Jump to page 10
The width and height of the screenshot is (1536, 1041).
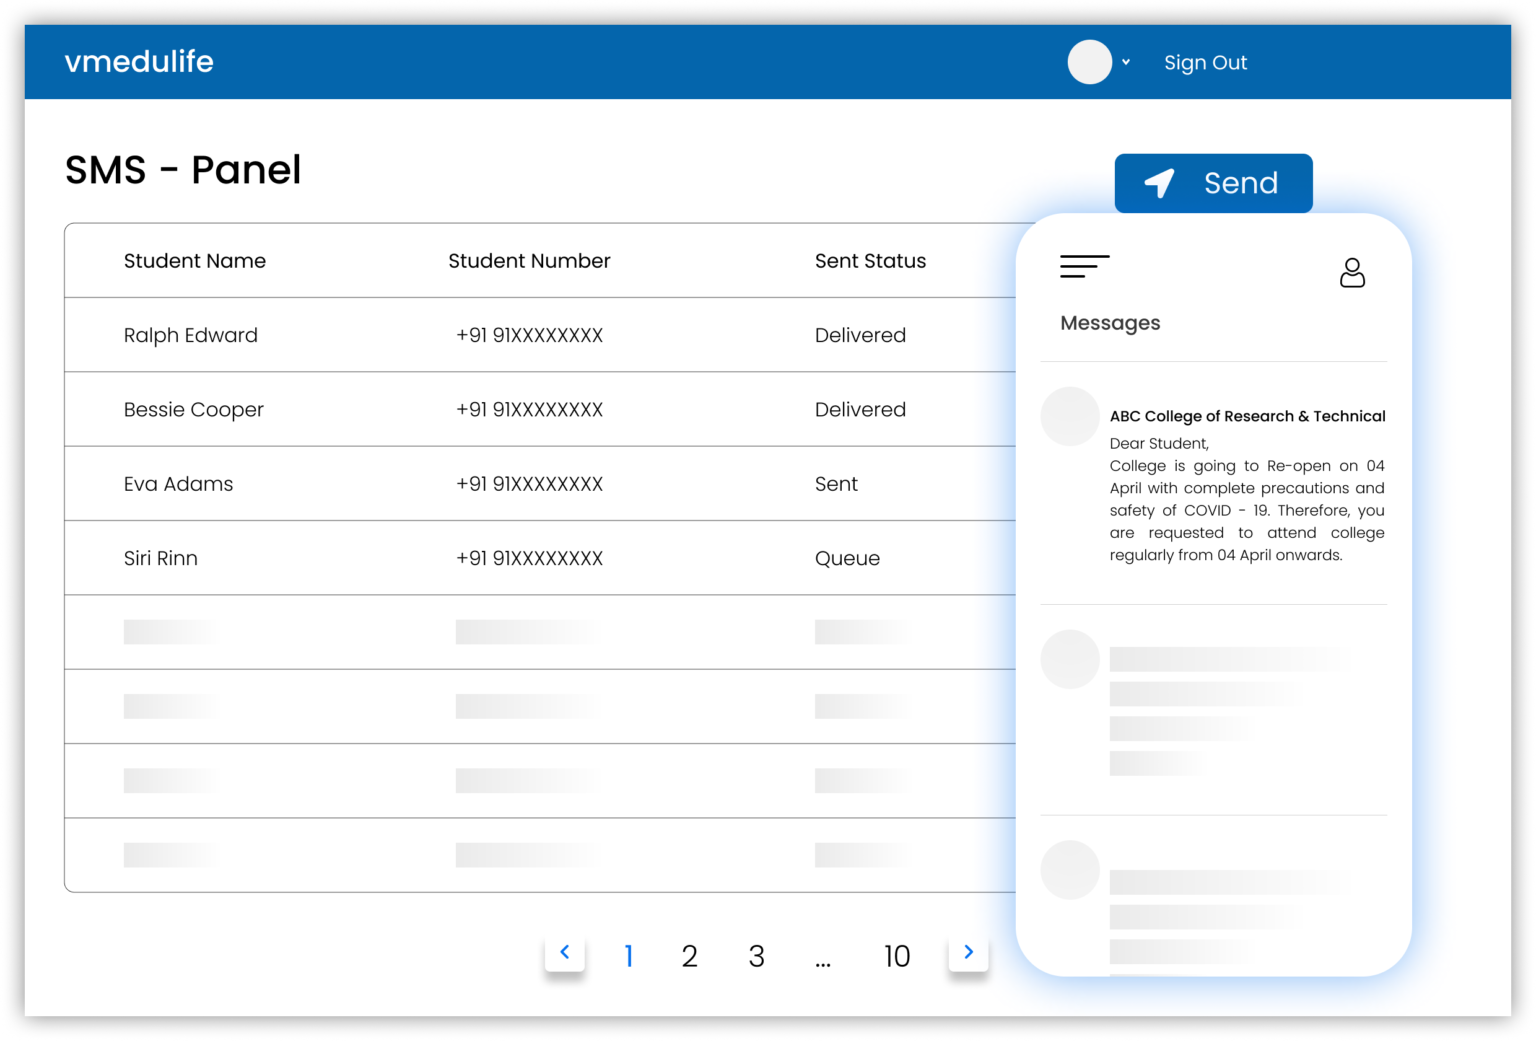[897, 956]
